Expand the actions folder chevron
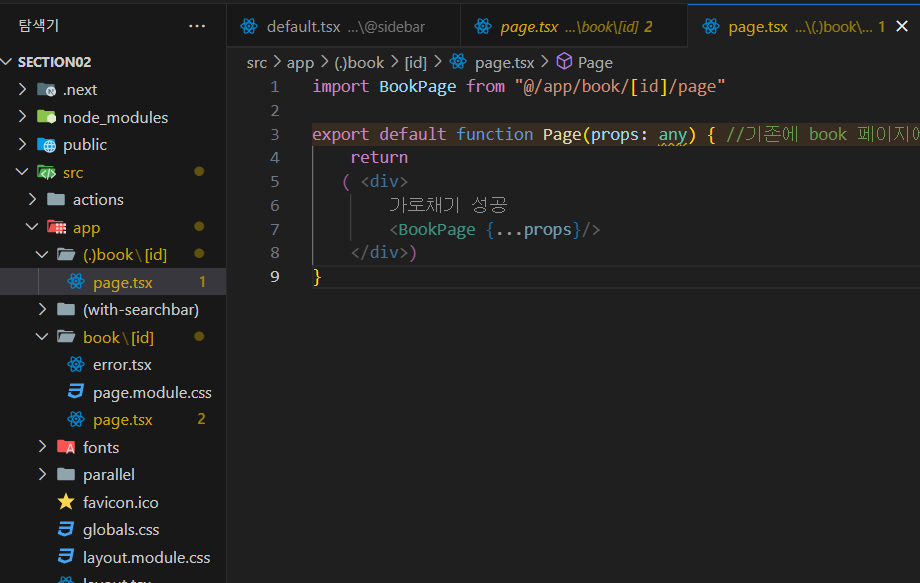This screenshot has width=920, height=583. pyautogui.click(x=32, y=199)
